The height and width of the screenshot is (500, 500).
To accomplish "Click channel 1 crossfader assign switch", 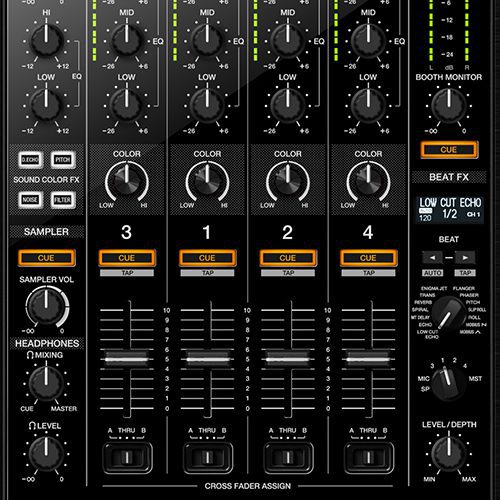I will pyautogui.click(x=207, y=457).
